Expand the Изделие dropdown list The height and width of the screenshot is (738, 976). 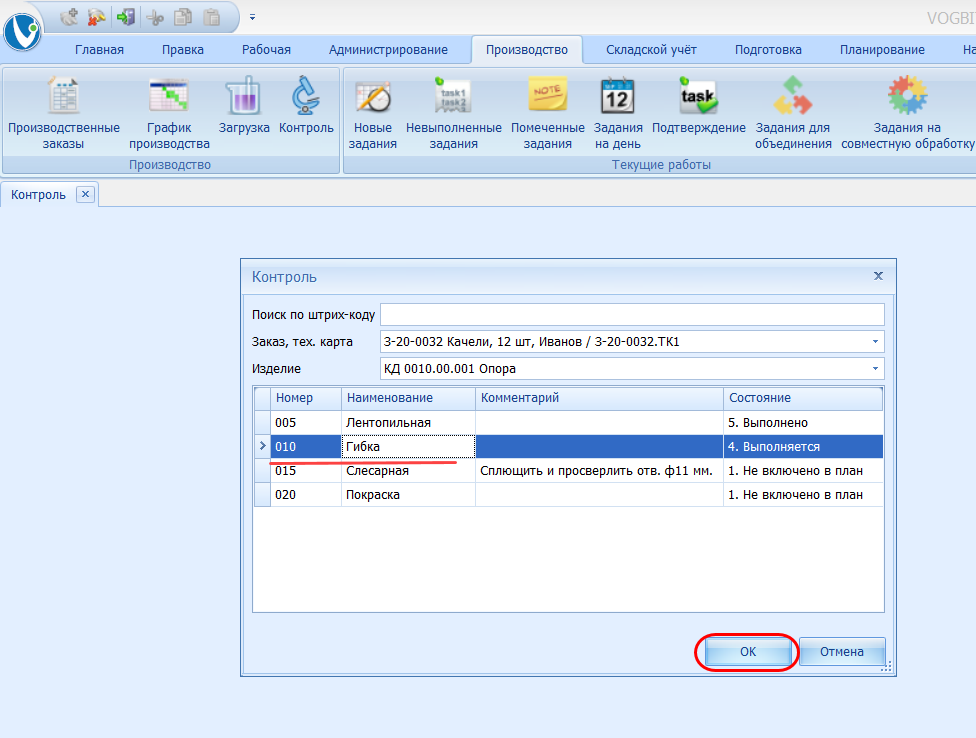click(875, 369)
